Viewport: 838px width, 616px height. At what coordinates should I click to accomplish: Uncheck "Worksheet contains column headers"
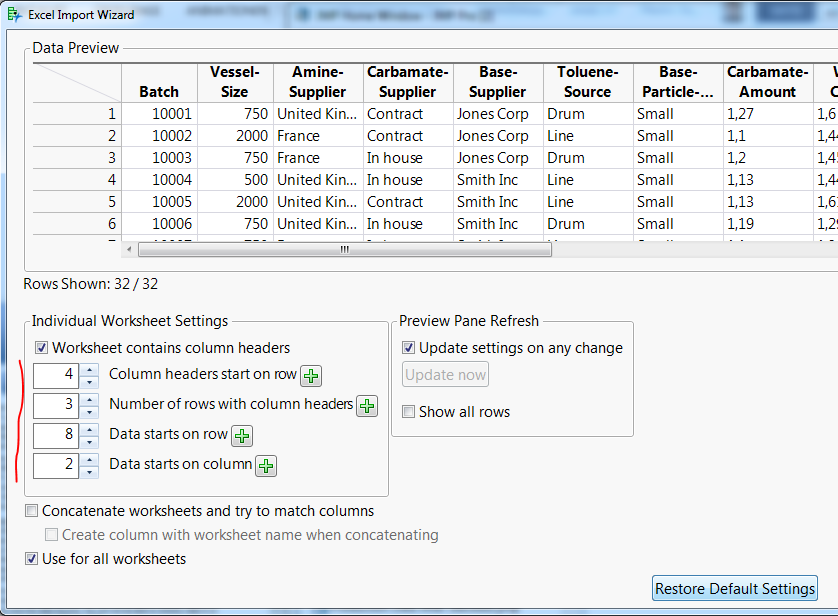point(41,345)
